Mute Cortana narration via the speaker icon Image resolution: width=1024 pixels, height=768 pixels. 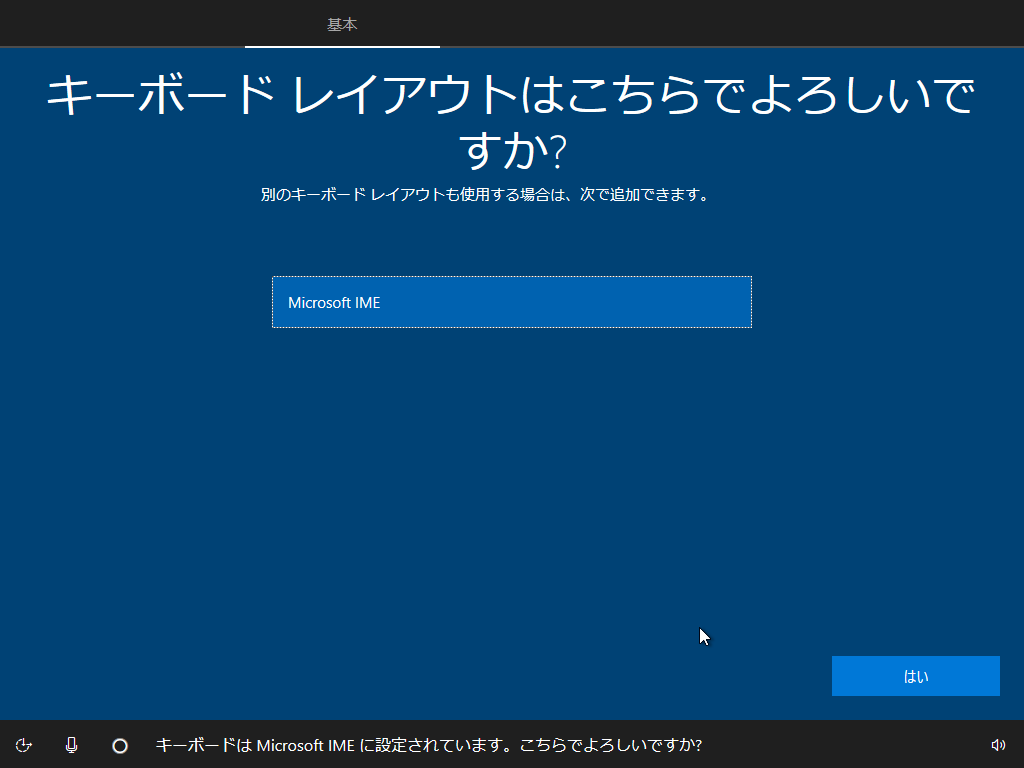pyautogui.click(x=998, y=745)
